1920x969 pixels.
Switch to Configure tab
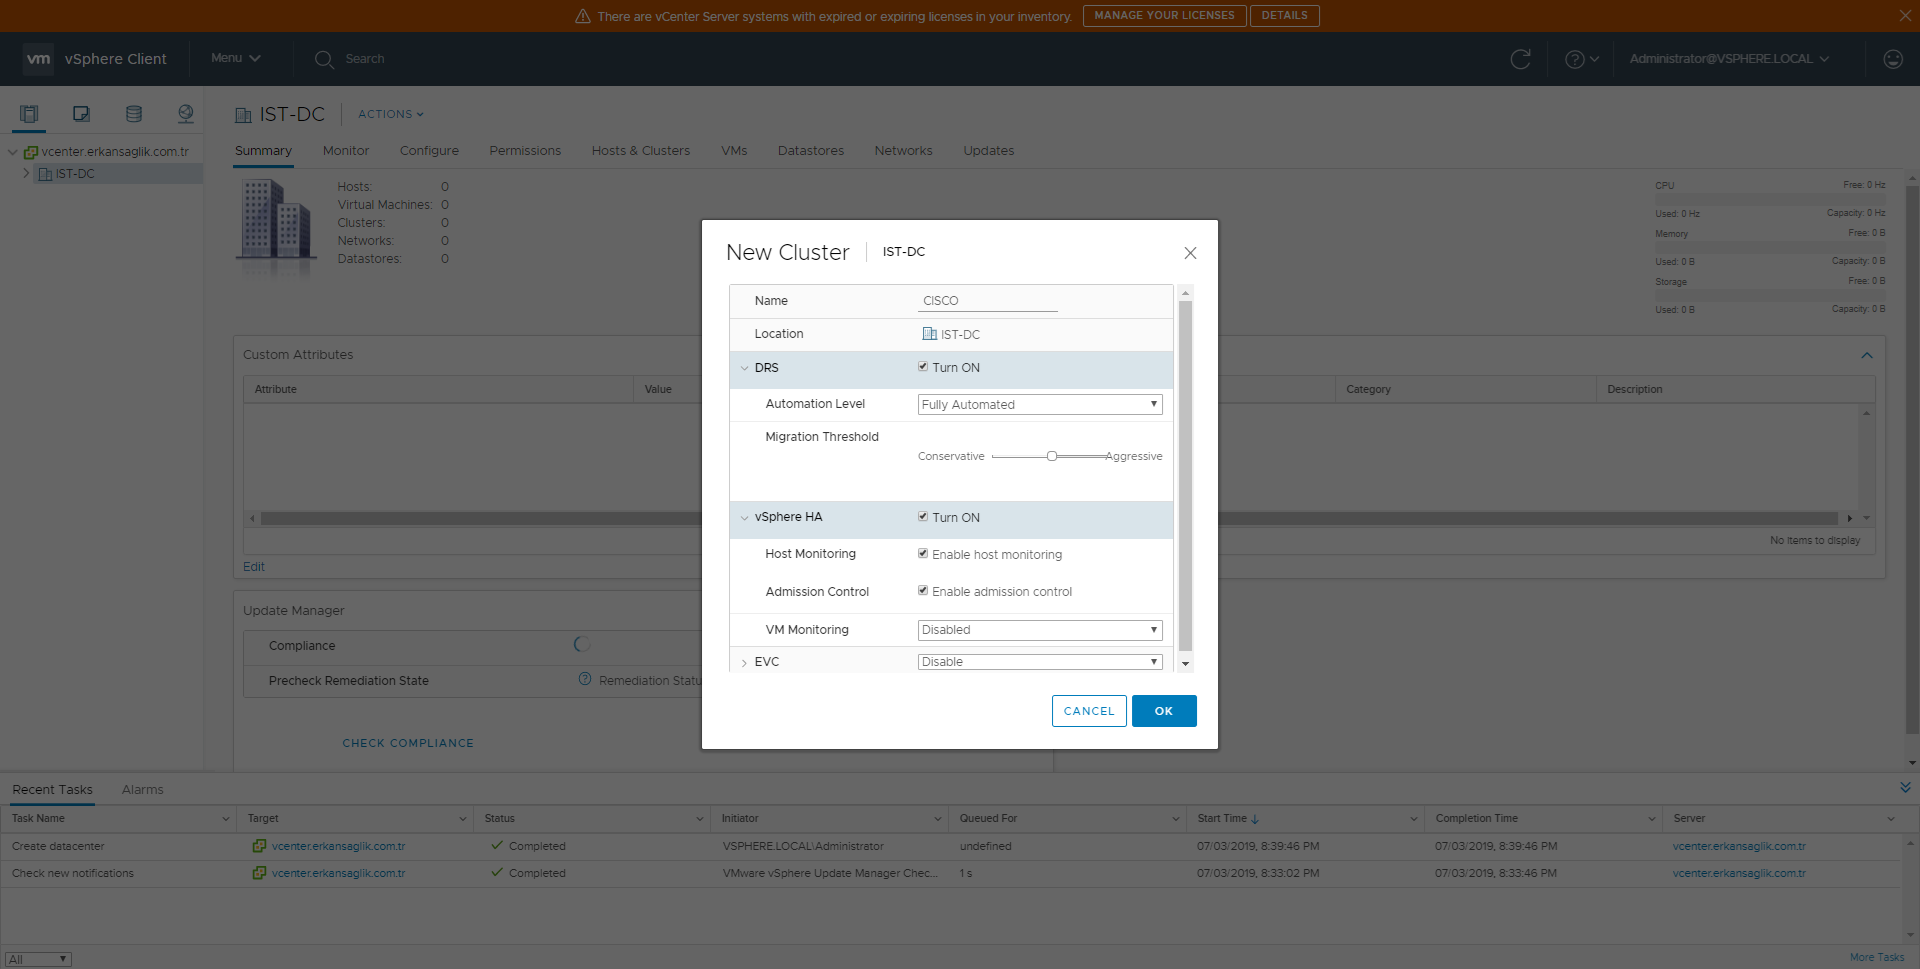click(429, 151)
